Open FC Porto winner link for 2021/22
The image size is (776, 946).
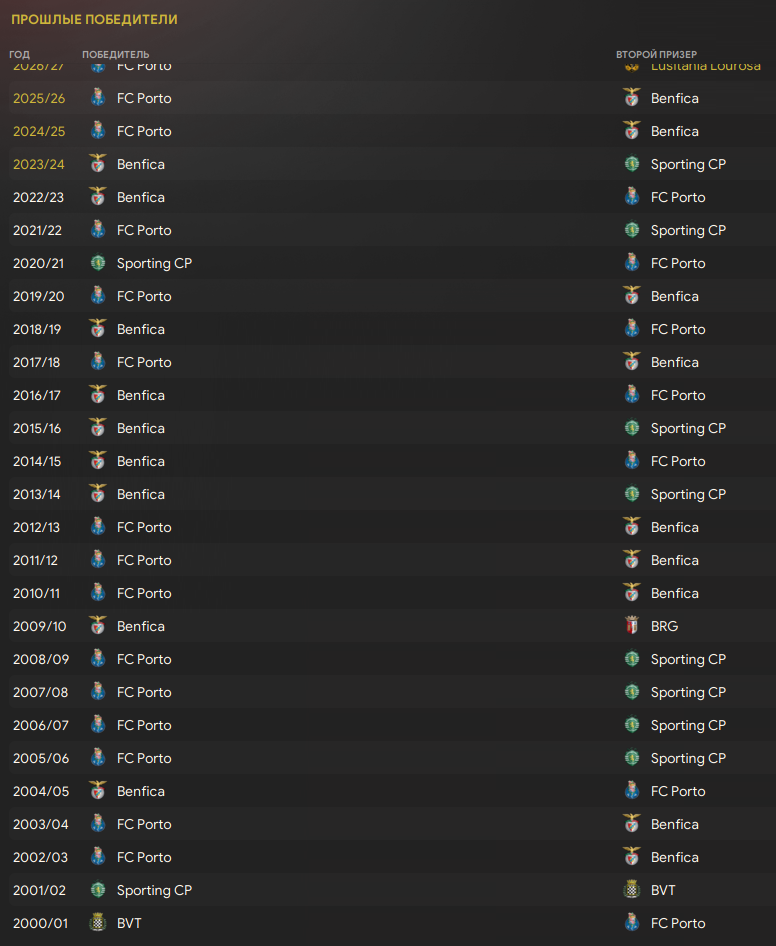(144, 230)
